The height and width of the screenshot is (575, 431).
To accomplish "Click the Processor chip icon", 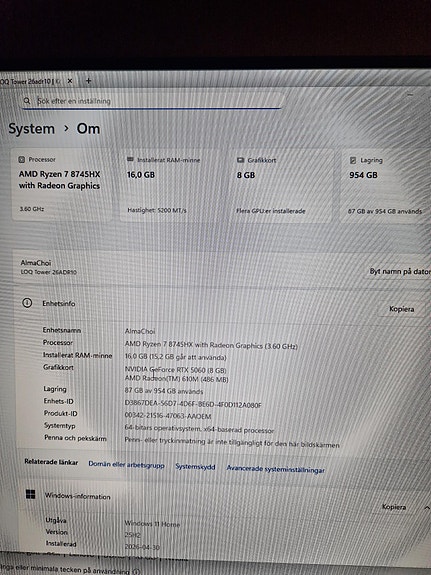I will (x=22, y=160).
